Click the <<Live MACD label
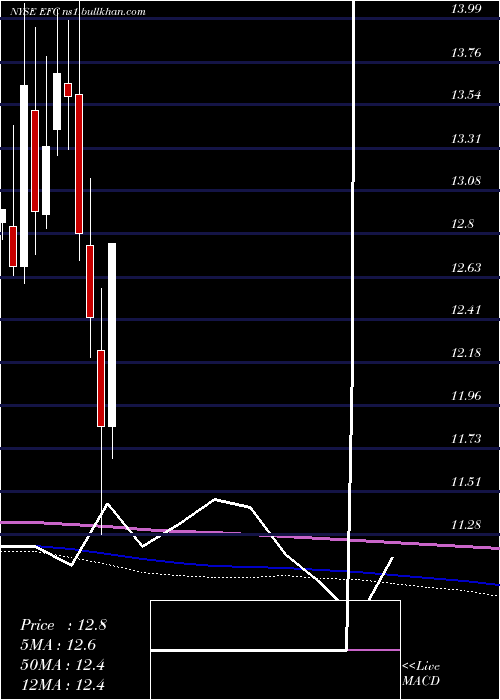Image resolution: width=500 pixels, height=700 pixels. coord(421,673)
